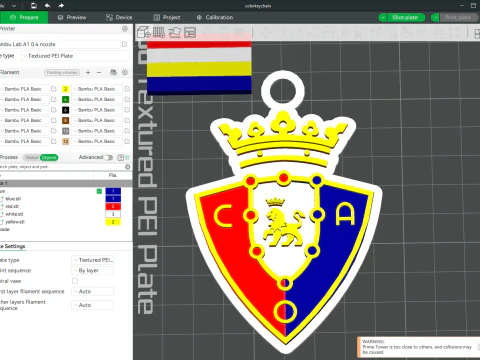Open the Textured PEI Plate type dropdown
This screenshot has height=360, width=480.
(x=75, y=56)
